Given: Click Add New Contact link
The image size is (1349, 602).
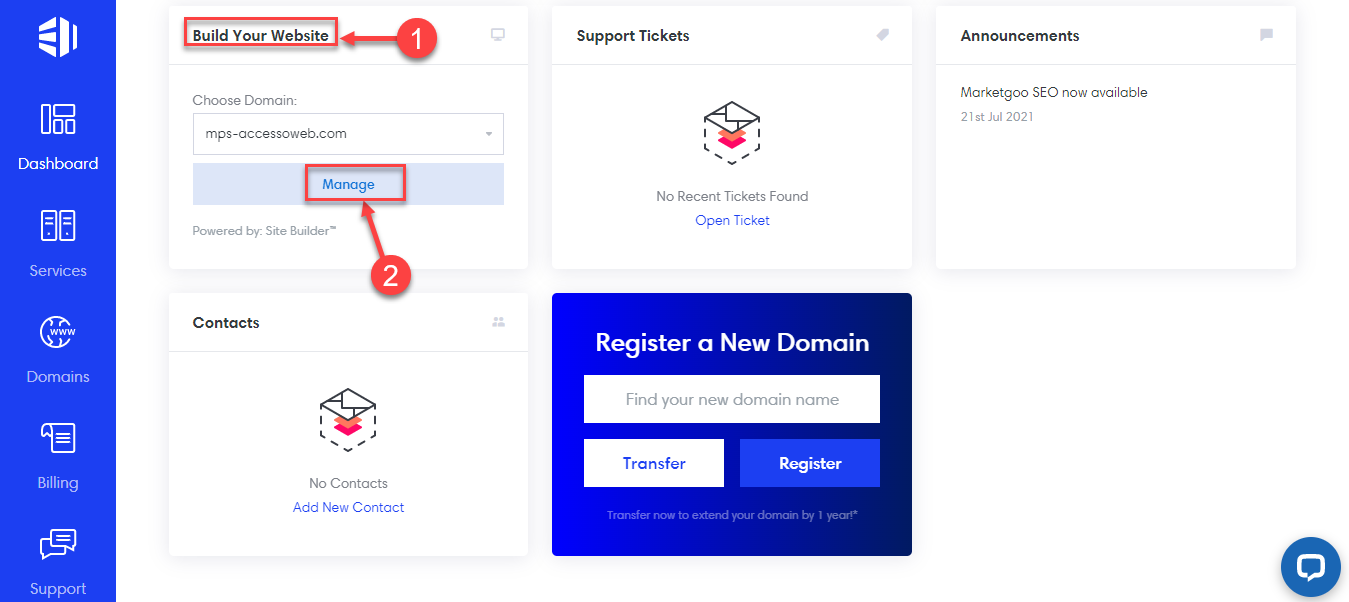Looking at the screenshot, I should click(x=348, y=506).
